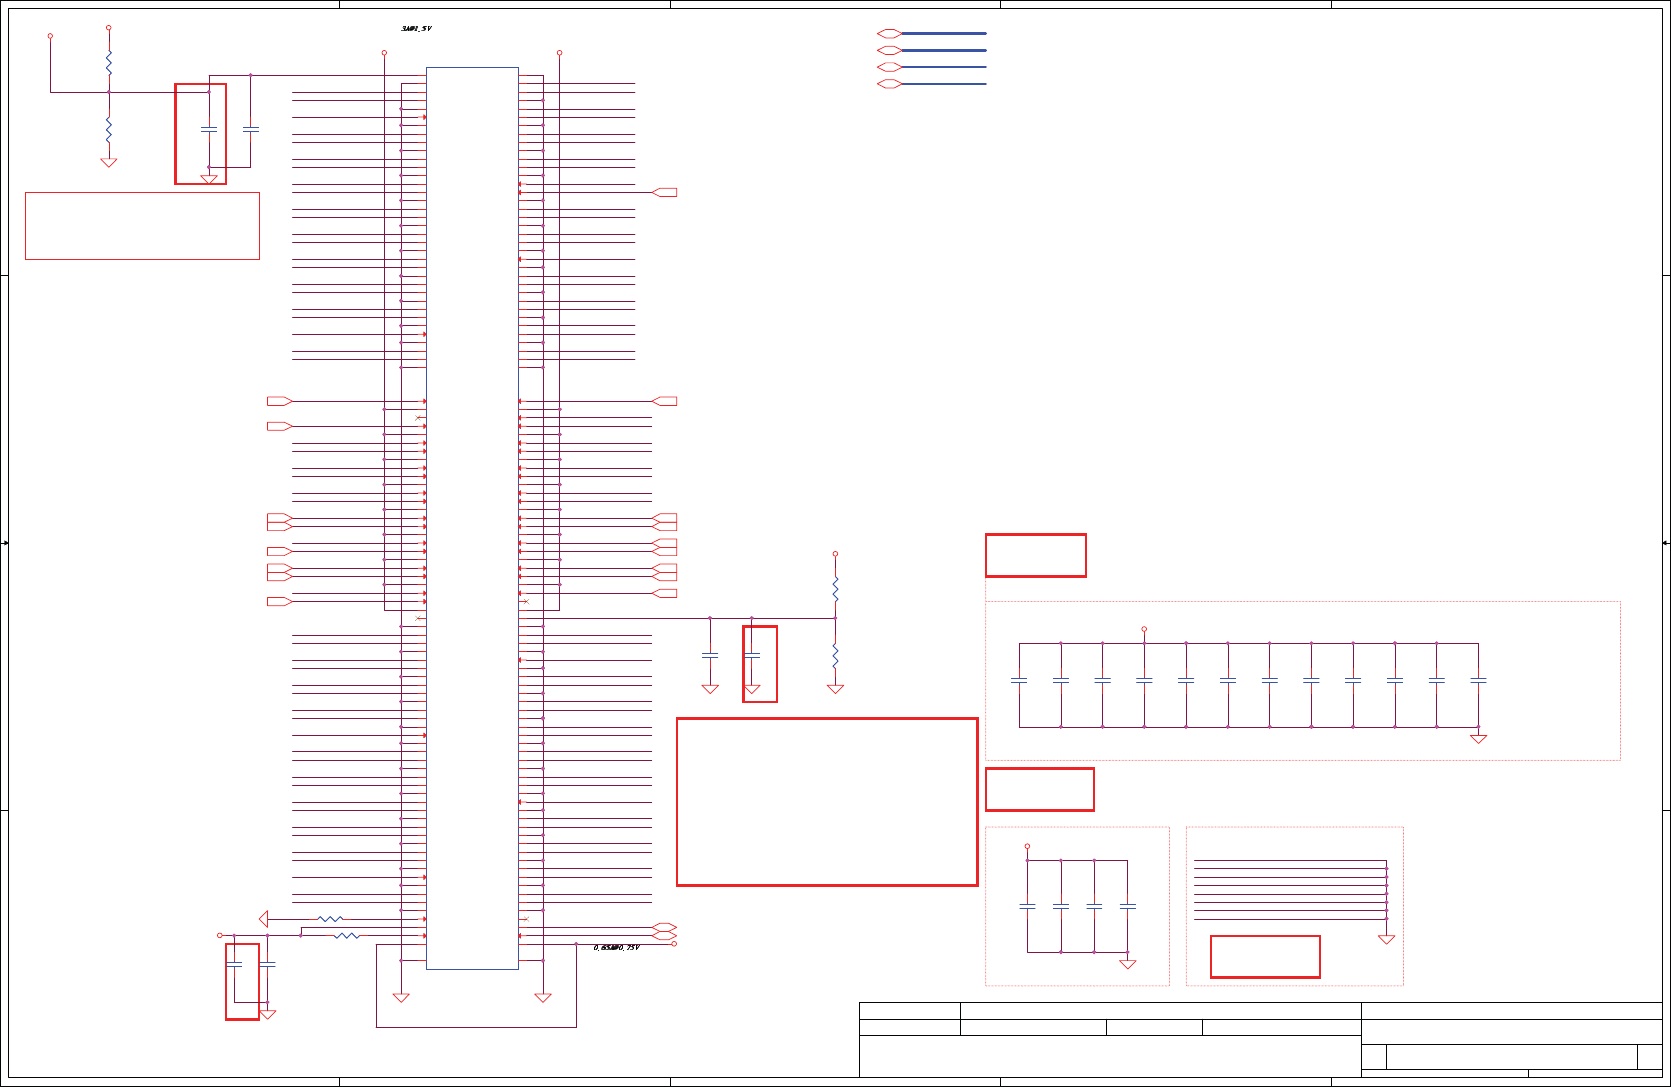Click the ground symbol joining the eight parallel nets
This screenshot has height=1087, width=1671.
1386,939
